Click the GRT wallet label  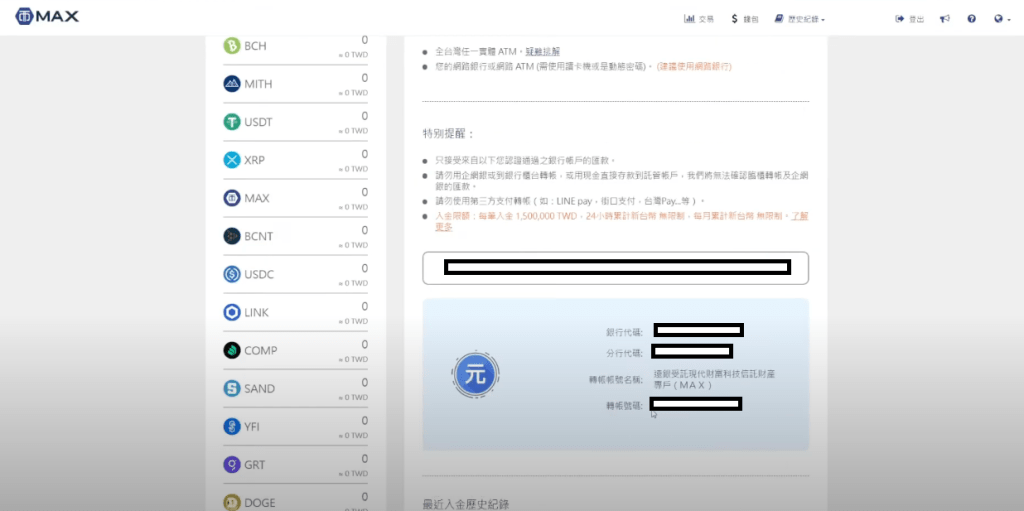coord(255,465)
